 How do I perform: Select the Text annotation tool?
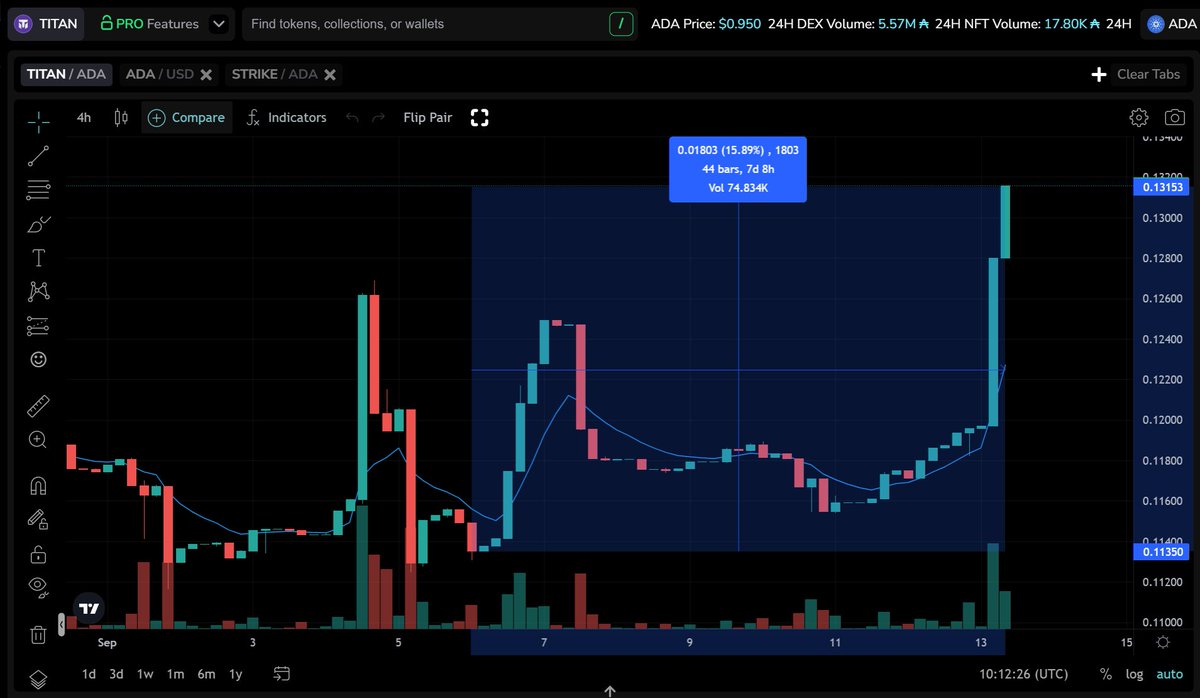[38, 257]
